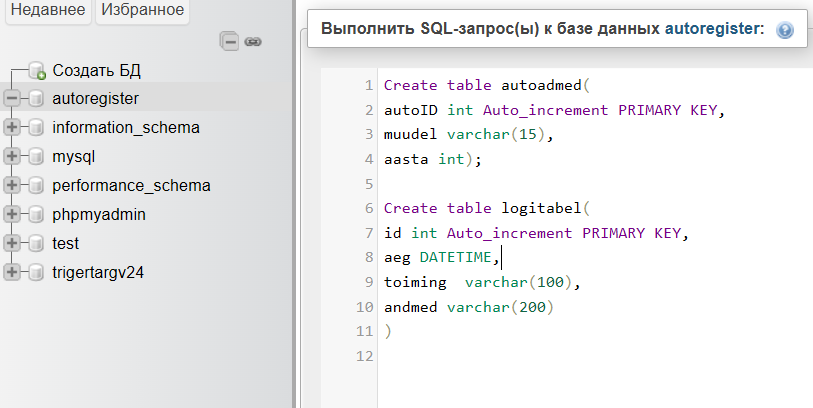This screenshot has height=408, width=813.
Task: Open the phpmyadmin database
Action: click(x=99, y=215)
